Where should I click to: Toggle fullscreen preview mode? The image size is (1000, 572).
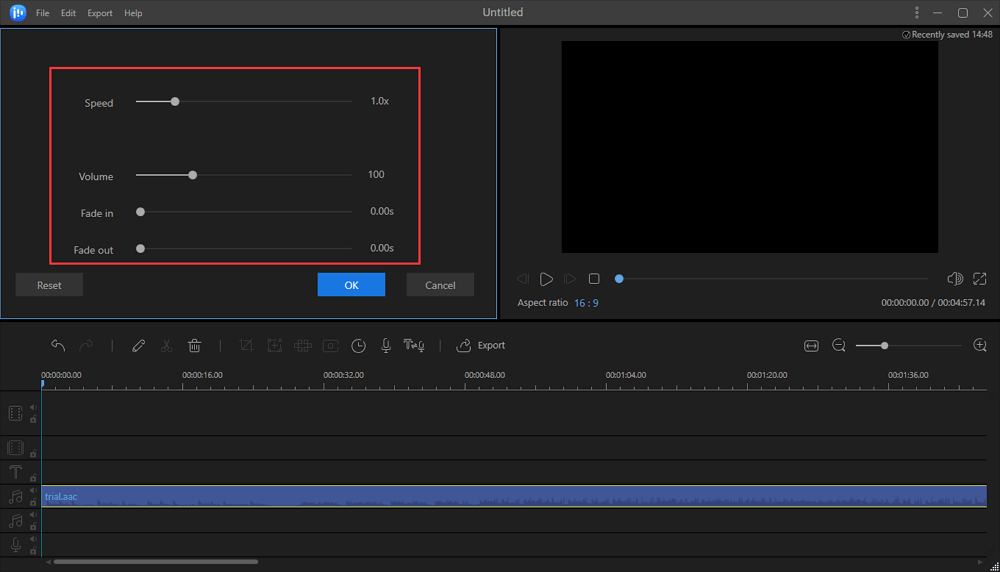tap(980, 279)
